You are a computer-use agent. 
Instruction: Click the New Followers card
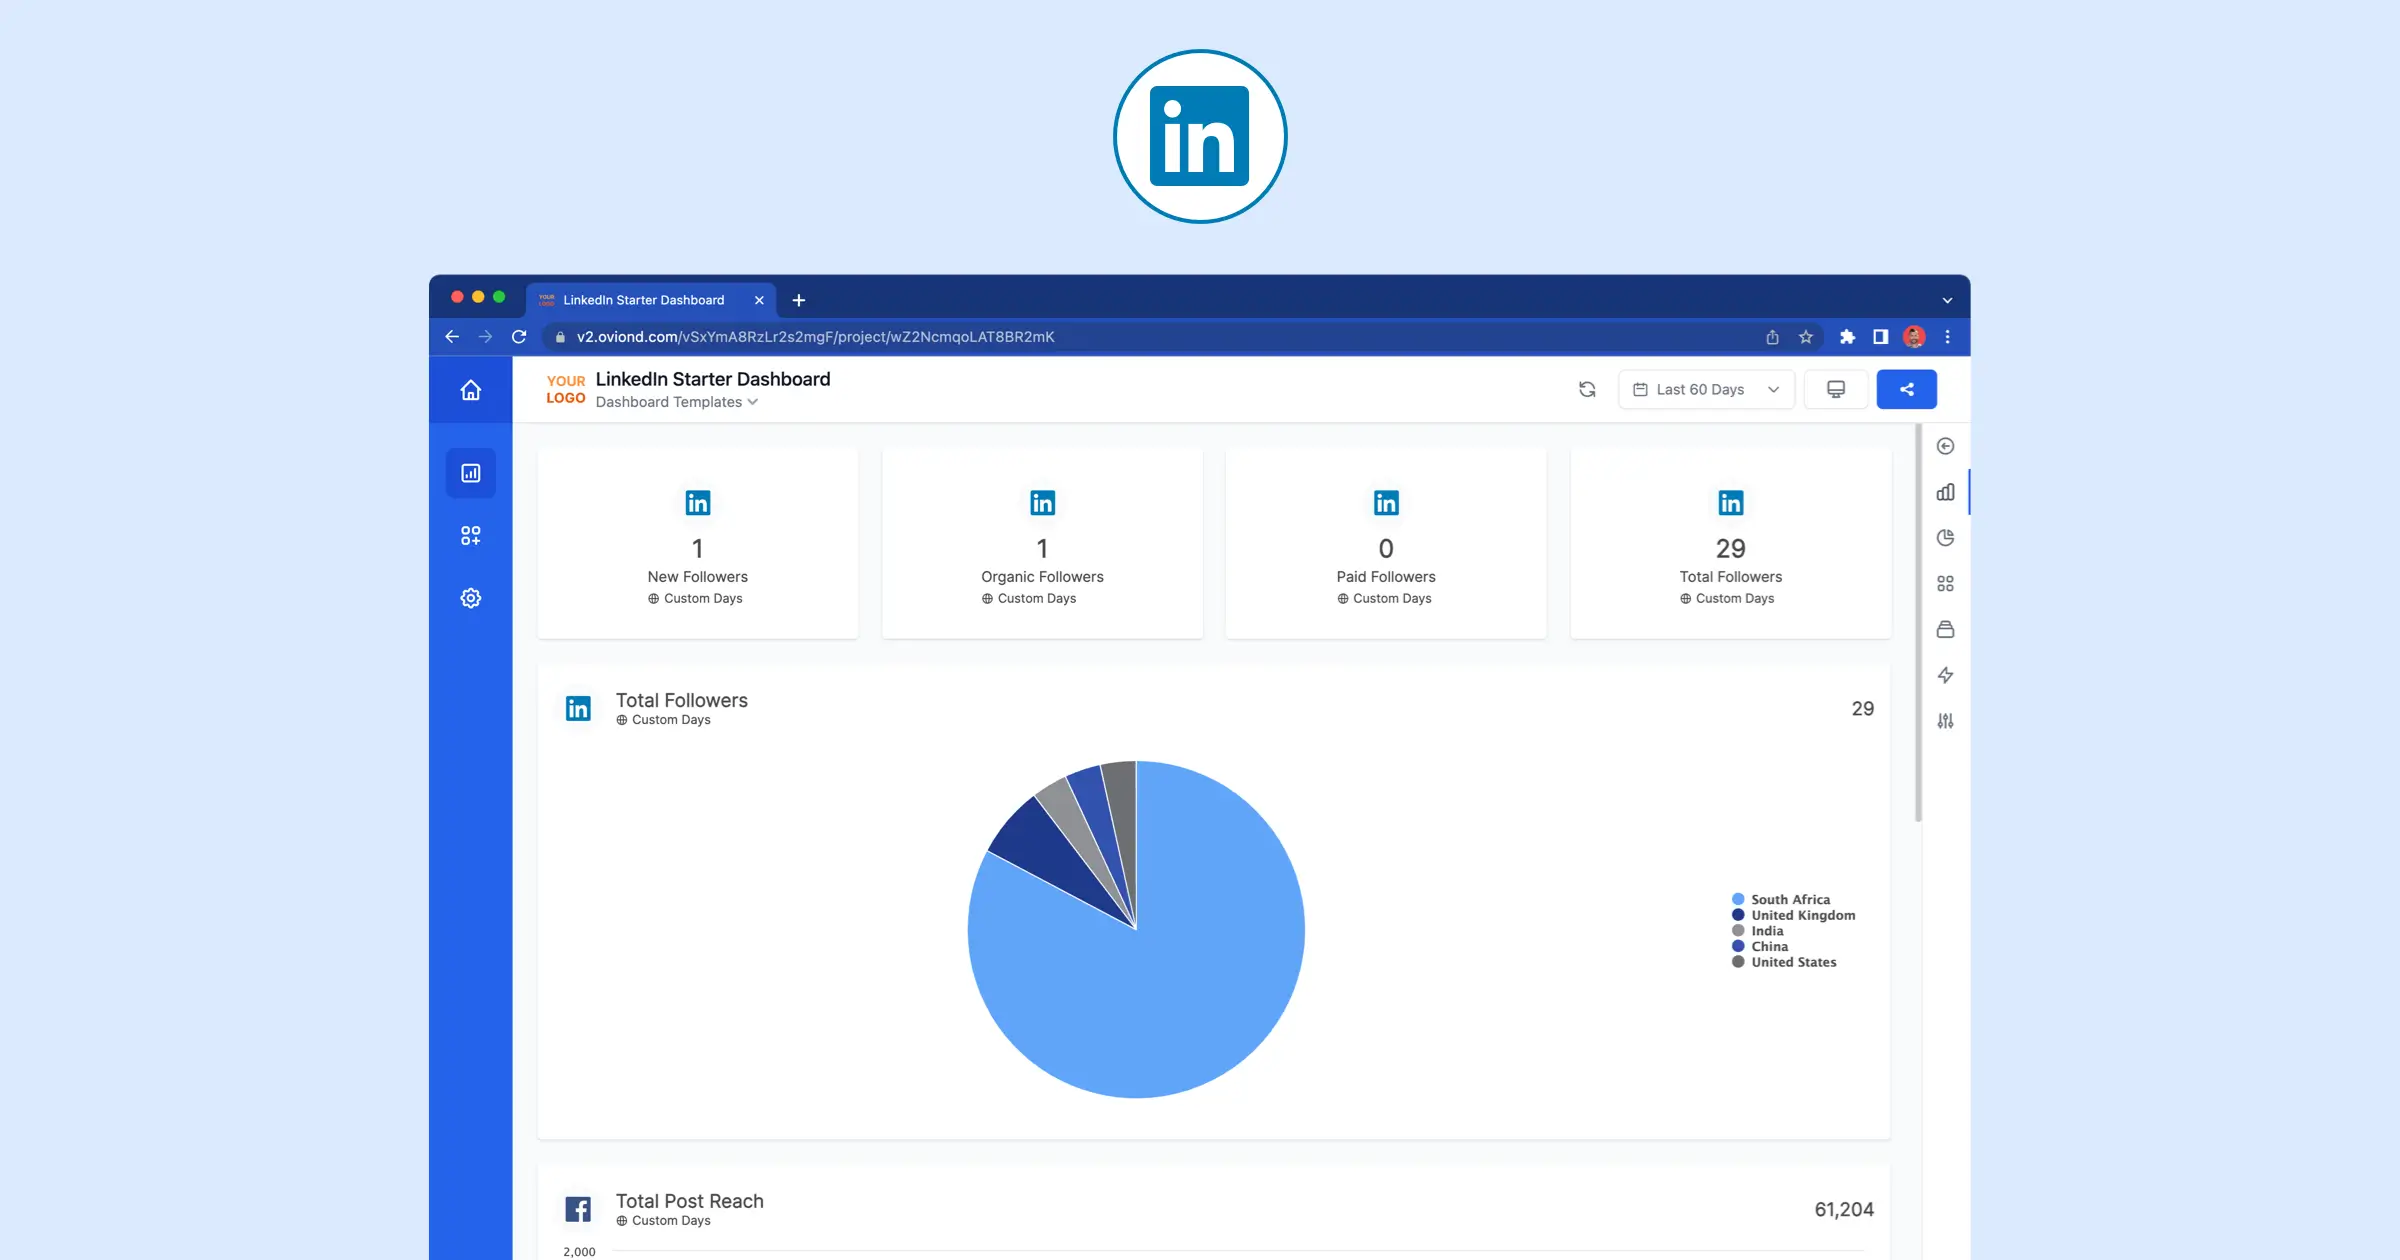(x=698, y=543)
